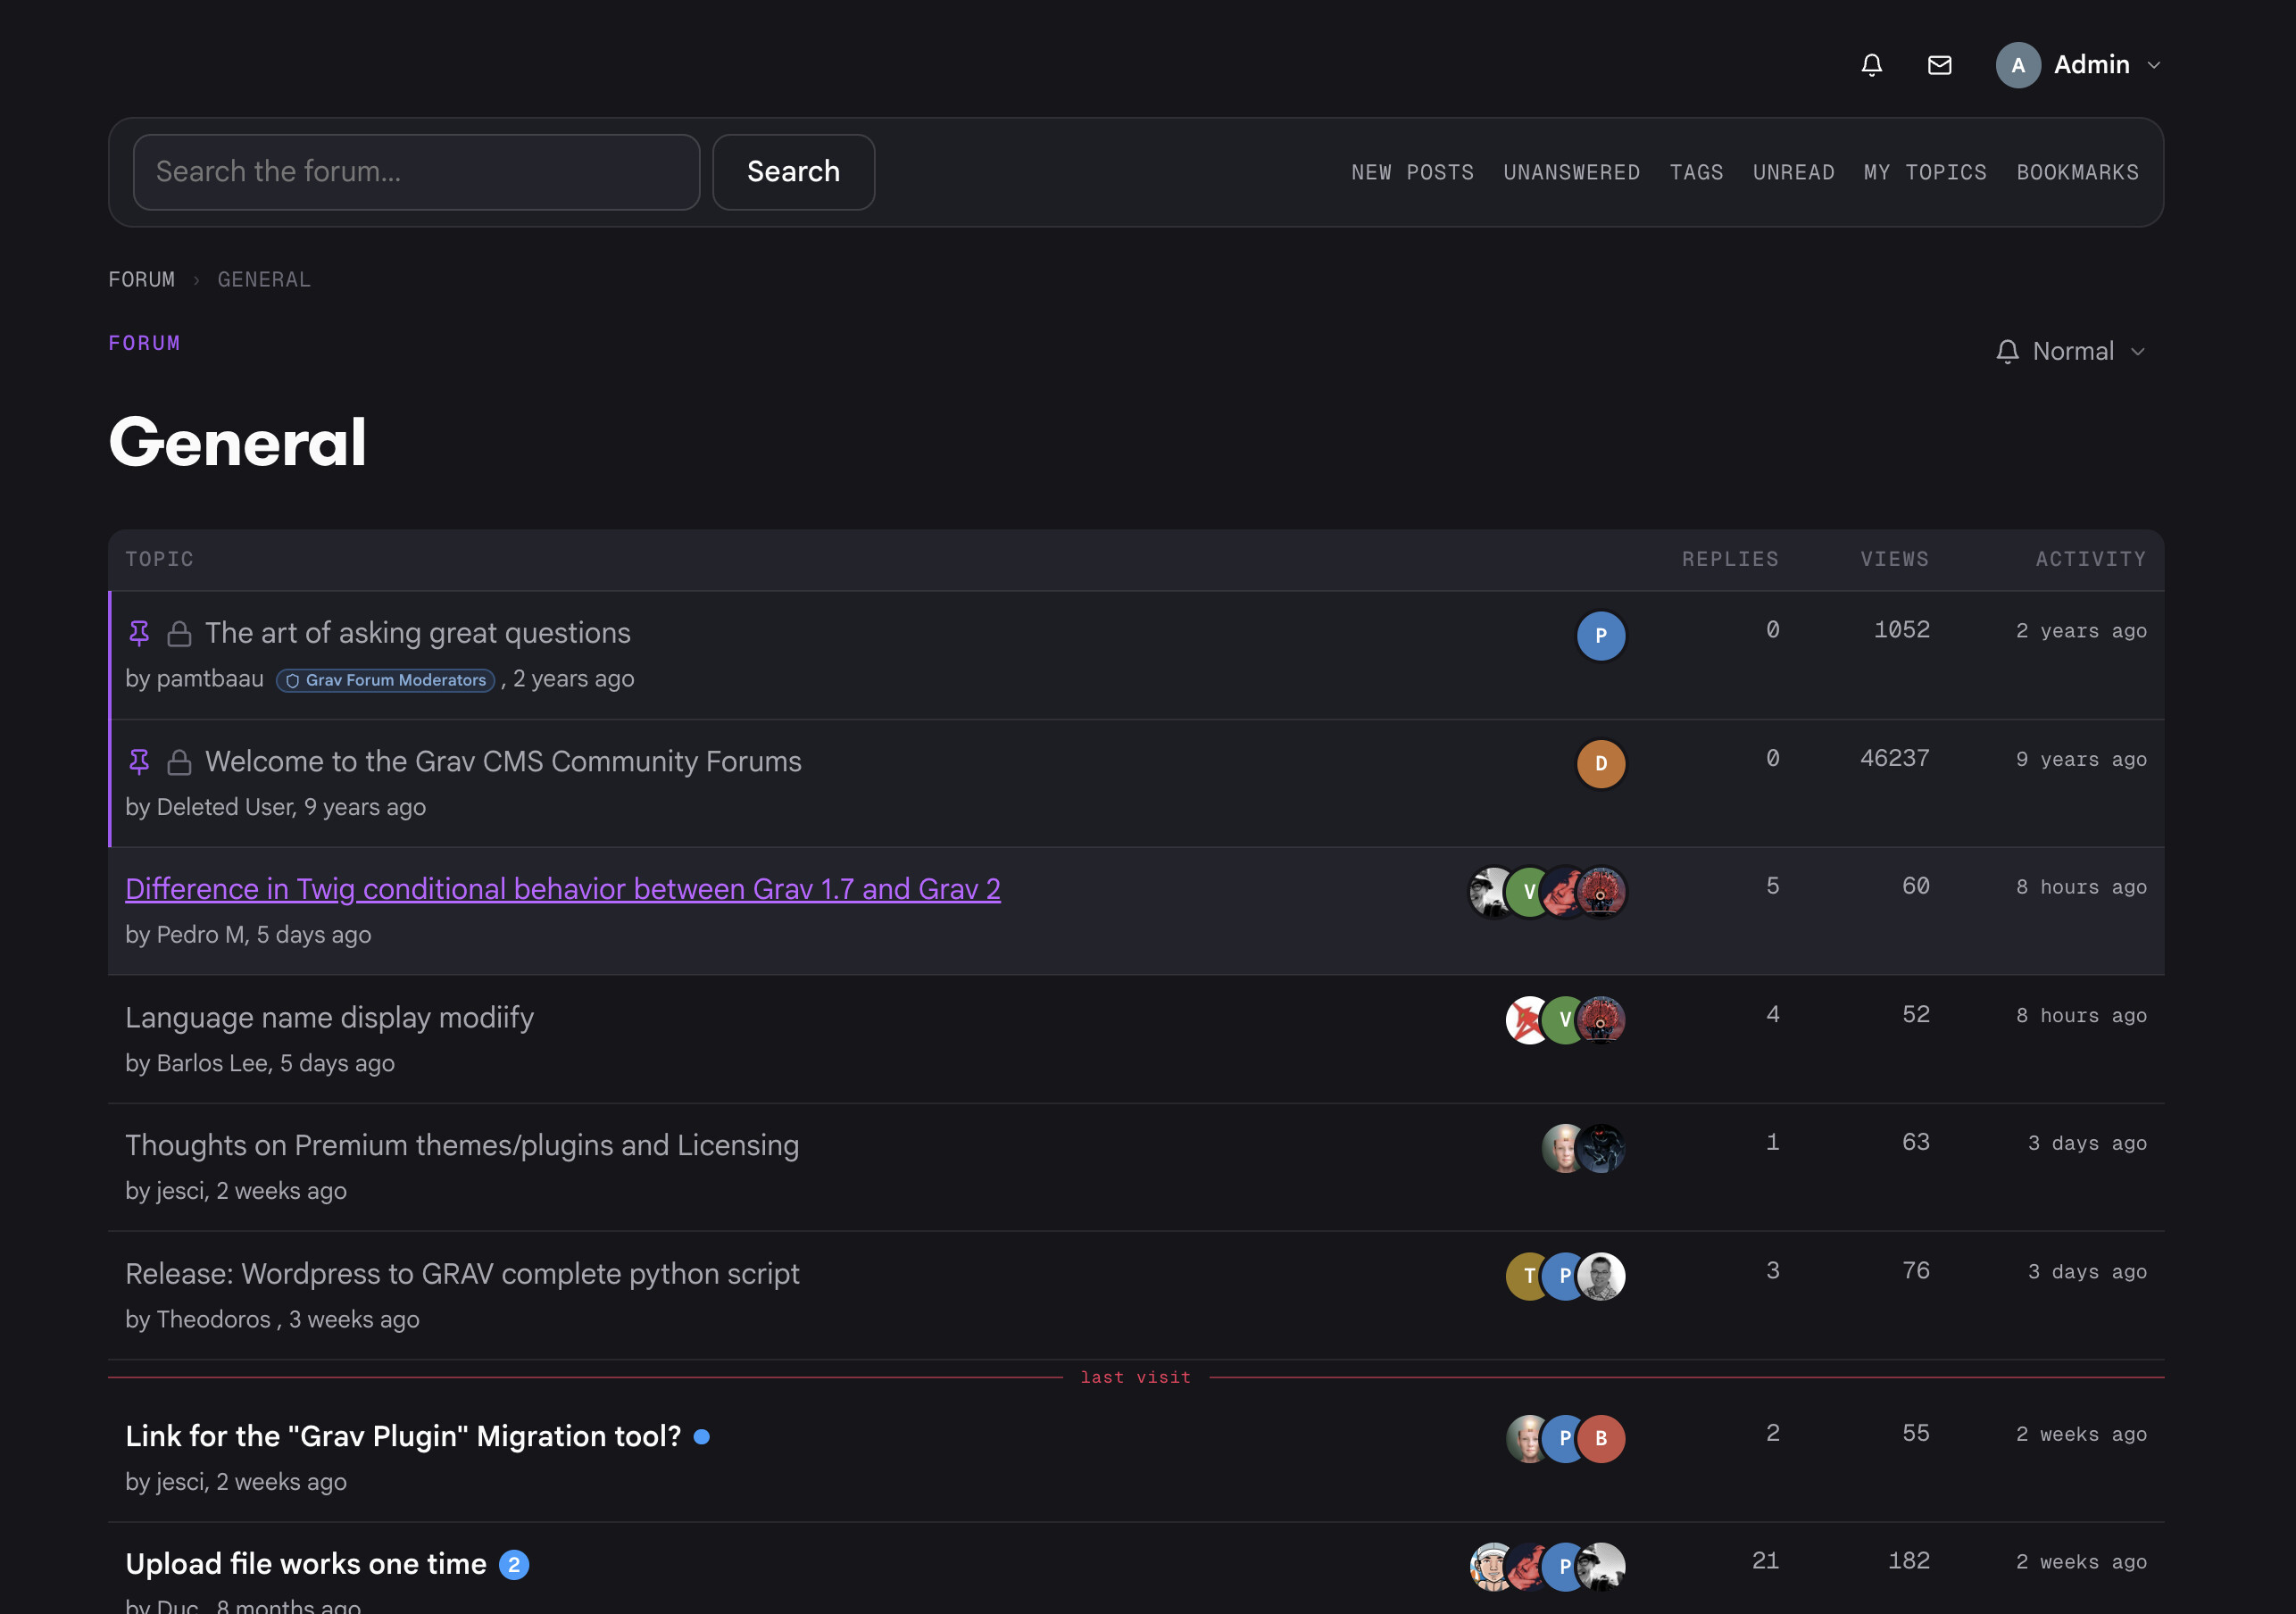Click the Search button
2296x1614 pixels.
(x=793, y=172)
